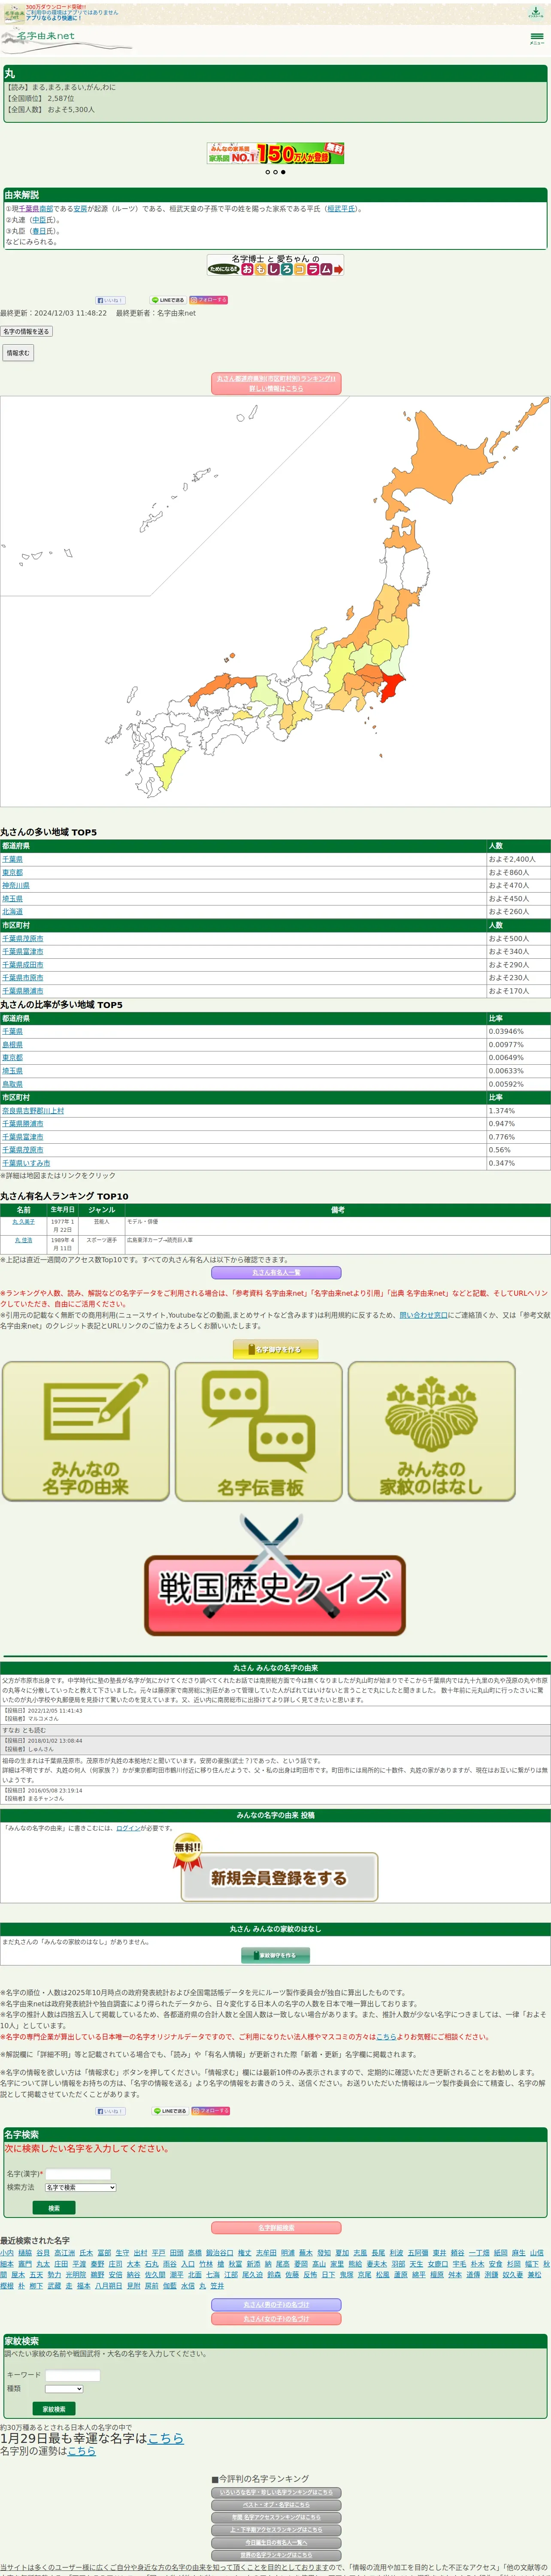
Task: Open 今日誕生日の有名人一覧へ ranking button
Action: tap(276, 2543)
